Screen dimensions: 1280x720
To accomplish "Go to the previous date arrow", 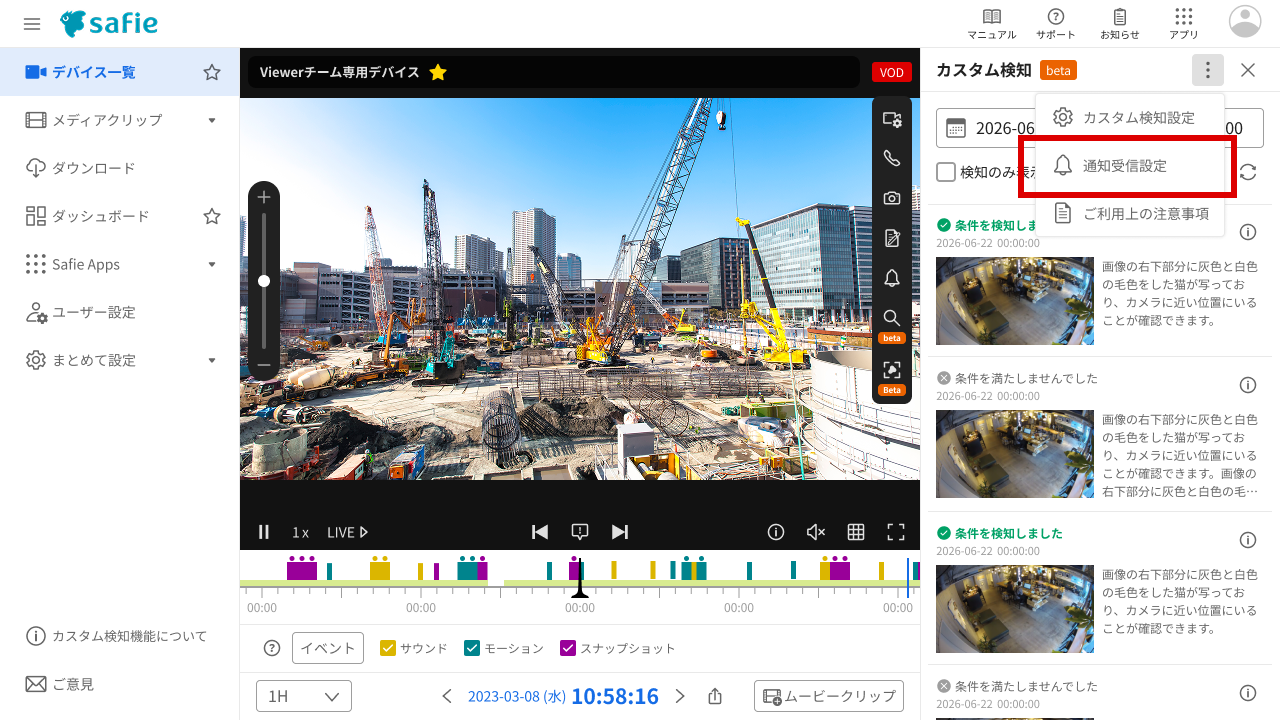I will pyautogui.click(x=447, y=696).
